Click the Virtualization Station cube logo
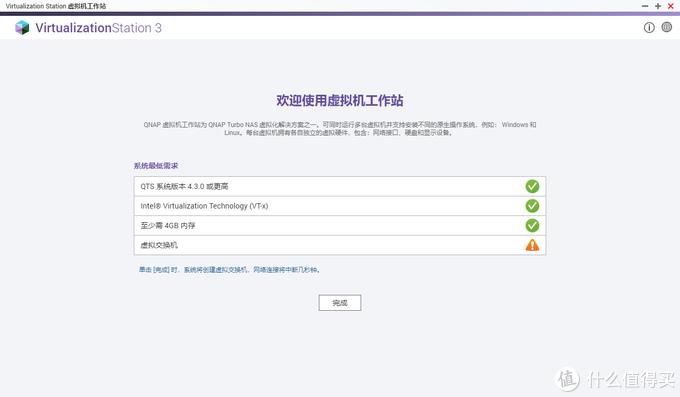Viewport: 680px width, 397px height. coord(22,28)
